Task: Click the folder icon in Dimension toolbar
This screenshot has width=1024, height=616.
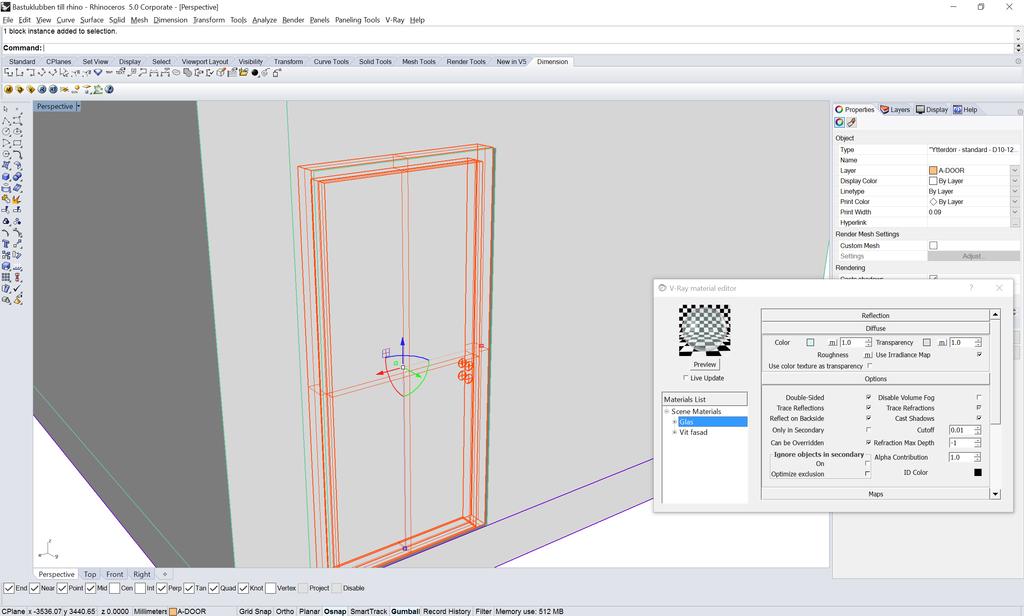Action: coord(244,73)
